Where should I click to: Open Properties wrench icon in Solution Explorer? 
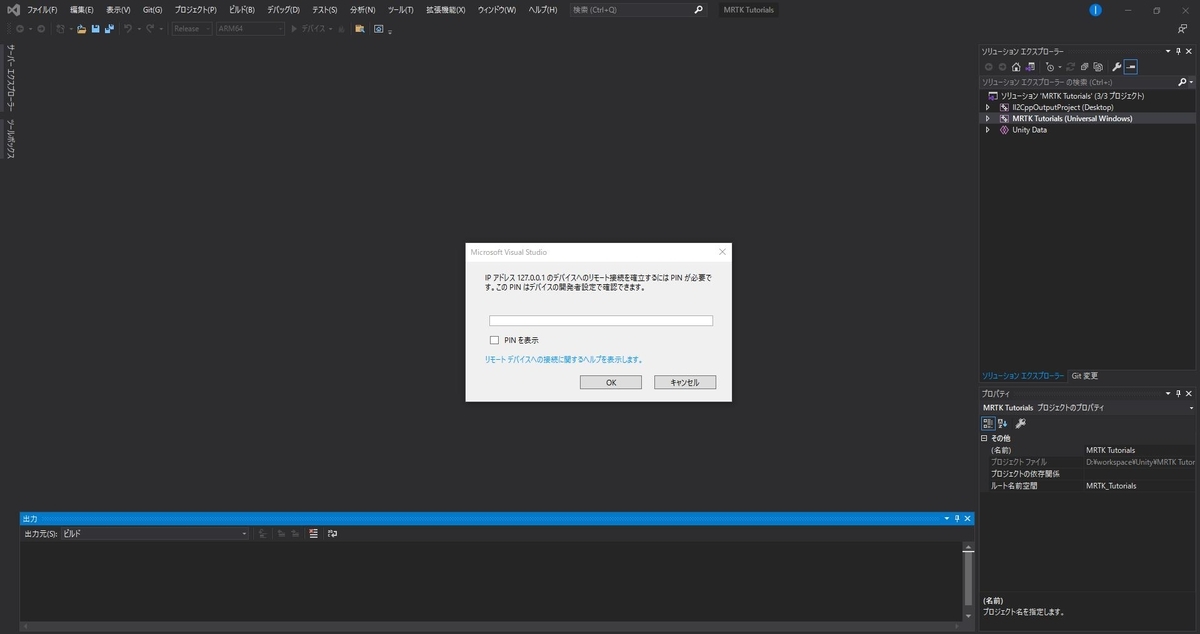tap(1117, 67)
